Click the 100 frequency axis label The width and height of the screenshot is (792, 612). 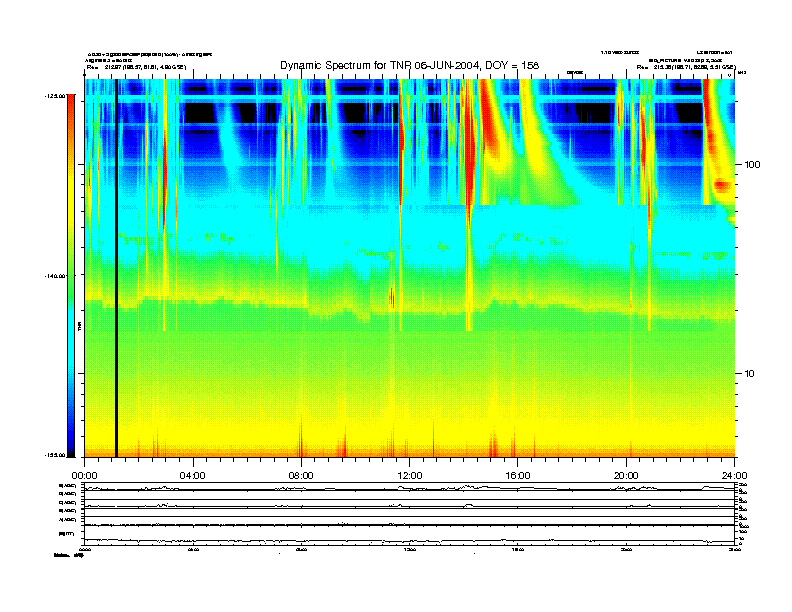pyautogui.click(x=752, y=164)
